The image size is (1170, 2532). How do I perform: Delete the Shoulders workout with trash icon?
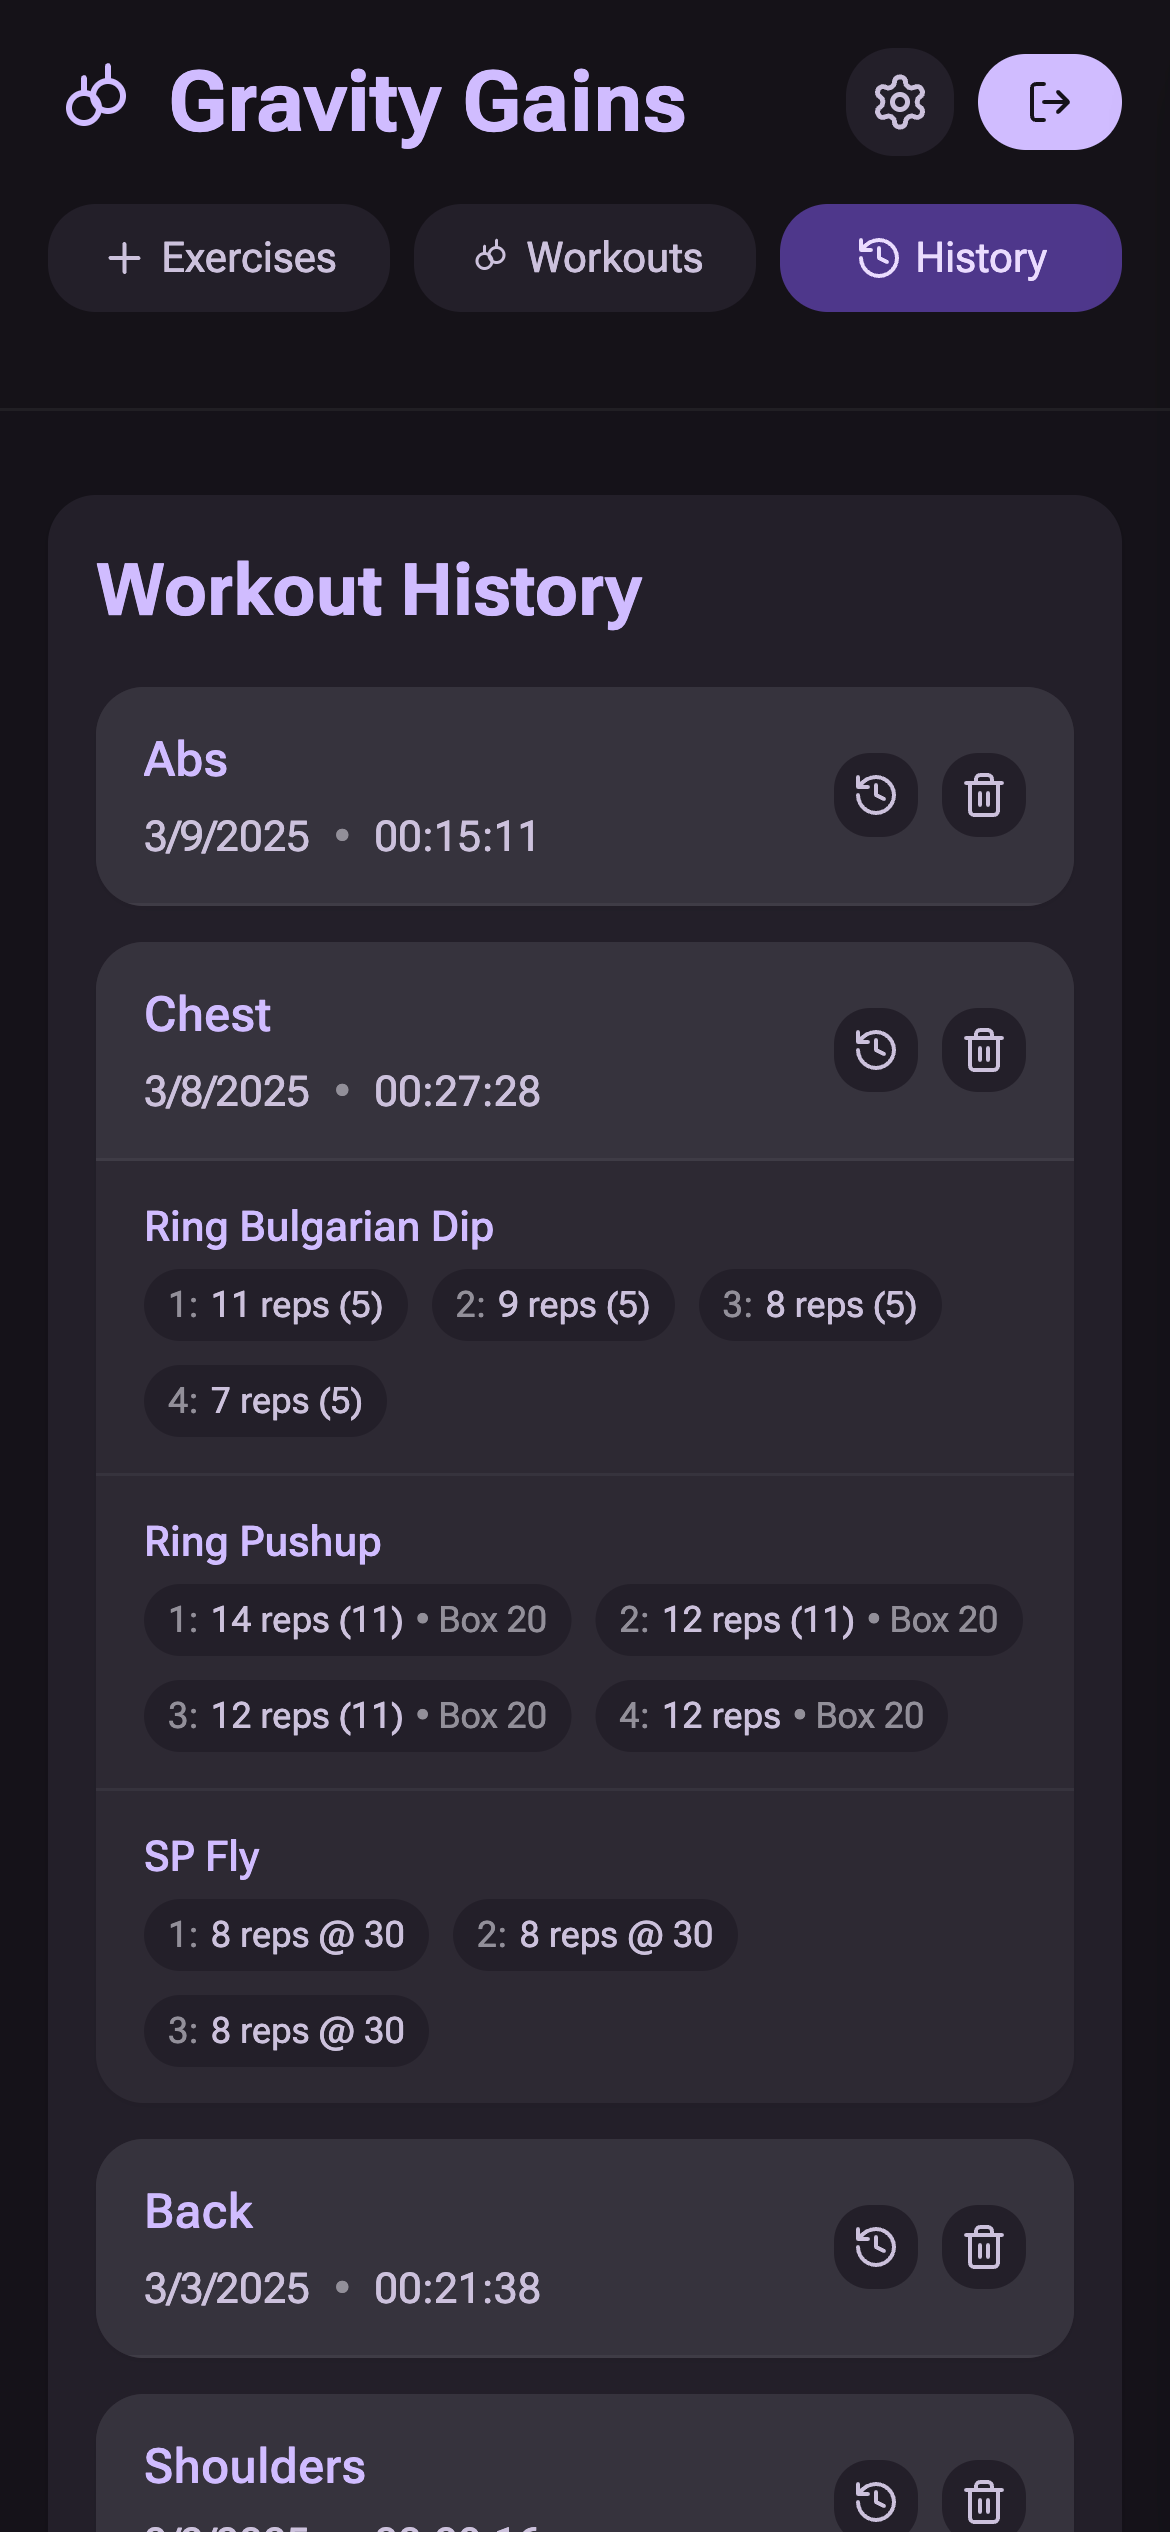coord(982,2502)
